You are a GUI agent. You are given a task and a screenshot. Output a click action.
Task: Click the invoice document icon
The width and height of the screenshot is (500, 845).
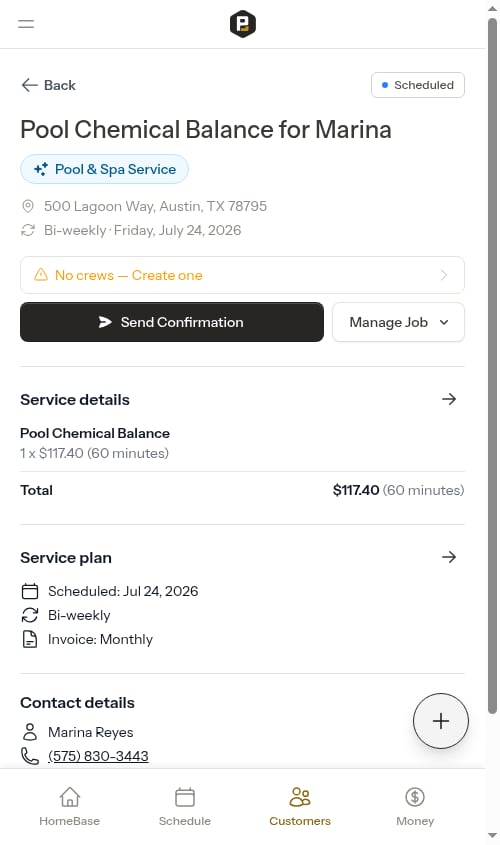(30, 639)
